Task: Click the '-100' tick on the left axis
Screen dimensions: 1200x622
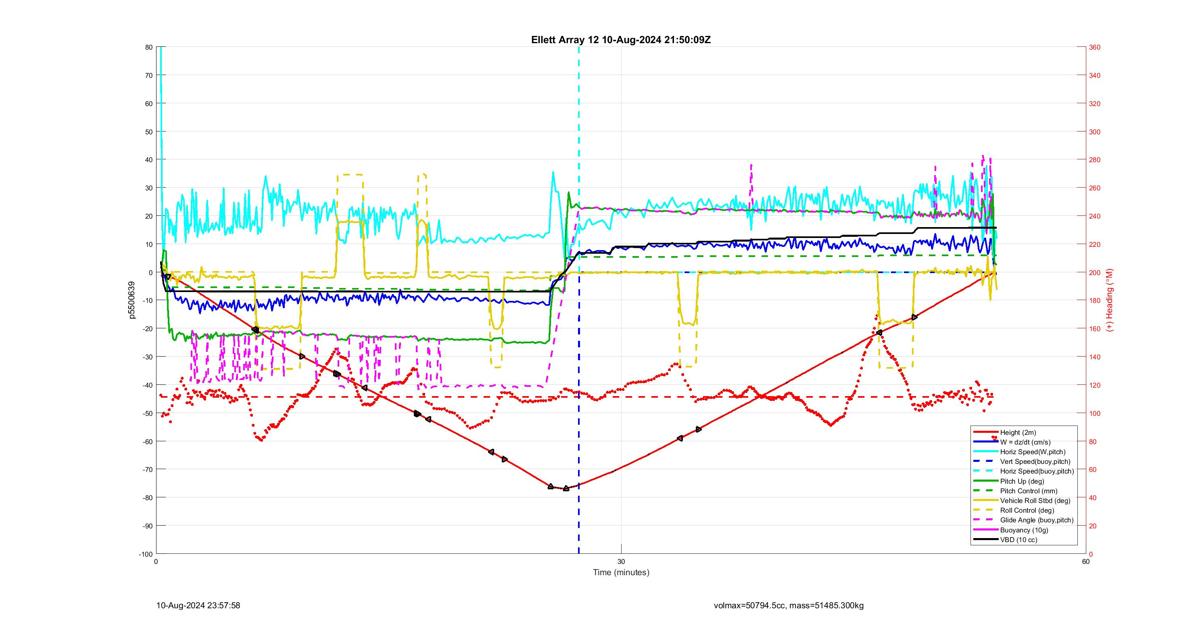Action: click(x=145, y=554)
